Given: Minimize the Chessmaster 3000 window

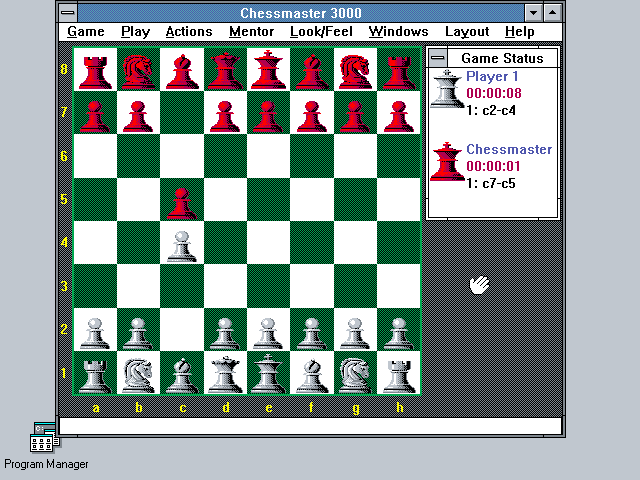Looking at the screenshot, I should [x=533, y=13].
